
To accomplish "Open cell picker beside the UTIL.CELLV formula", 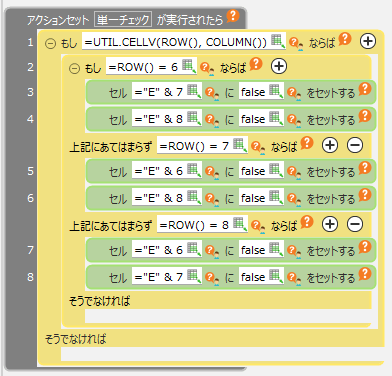I will [278, 41].
